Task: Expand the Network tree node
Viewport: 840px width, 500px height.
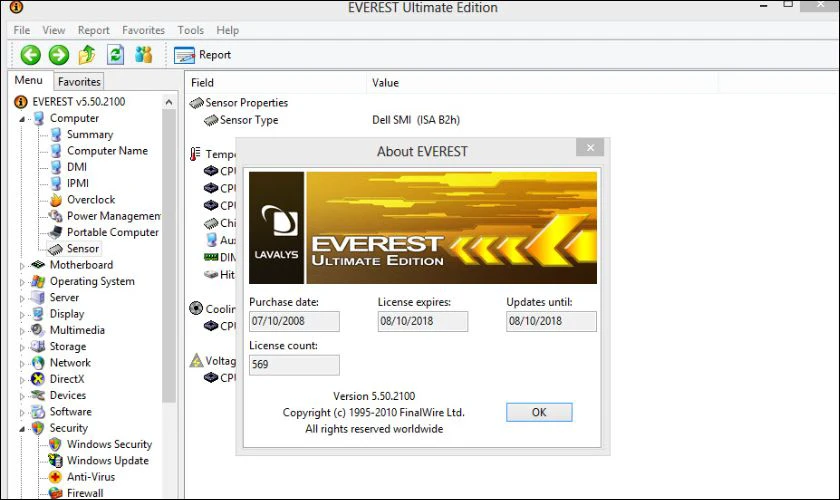Action: pyautogui.click(x=22, y=363)
